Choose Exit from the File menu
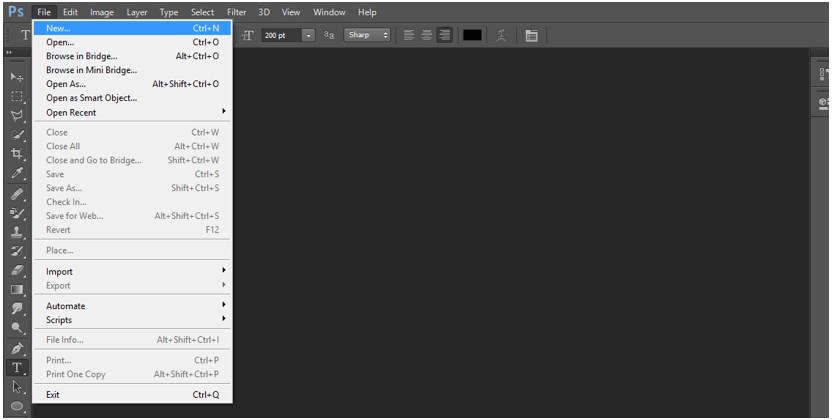 coord(132,395)
